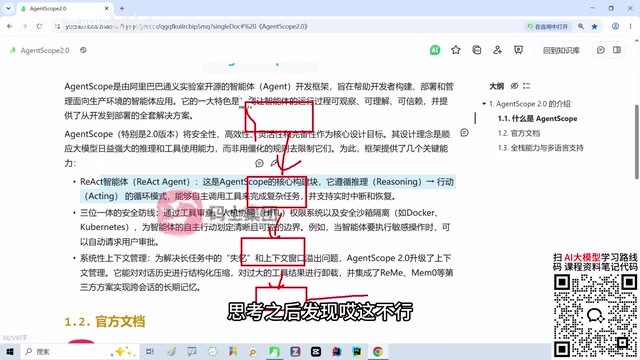
Task: Click the word count indicator at the bottom left
Action: pyautogui.click(x=15, y=338)
